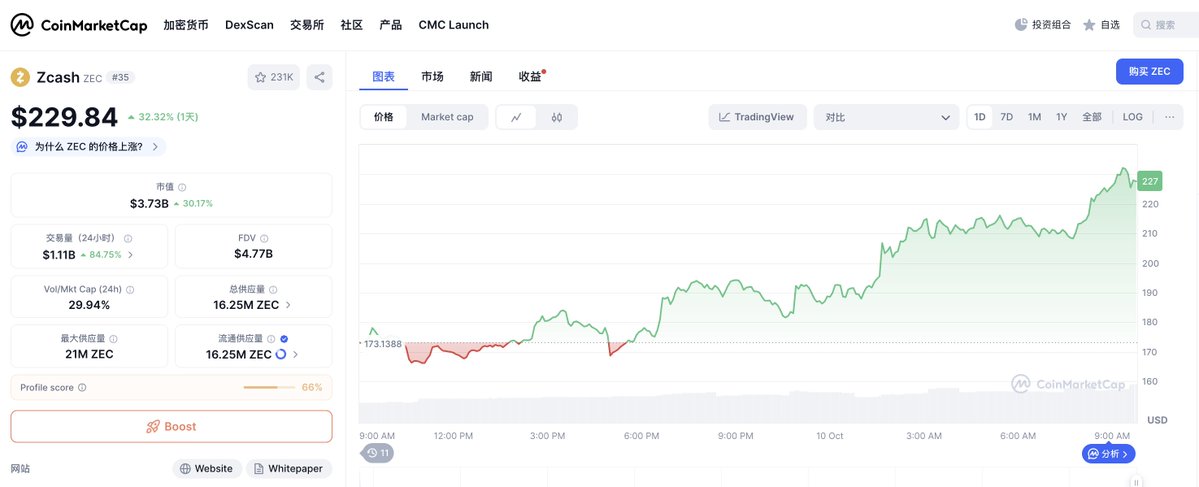Image resolution: width=1199 pixels, height=487 pixels.
Task: Toggle the LOG scale option
Action: point(1132,117)
